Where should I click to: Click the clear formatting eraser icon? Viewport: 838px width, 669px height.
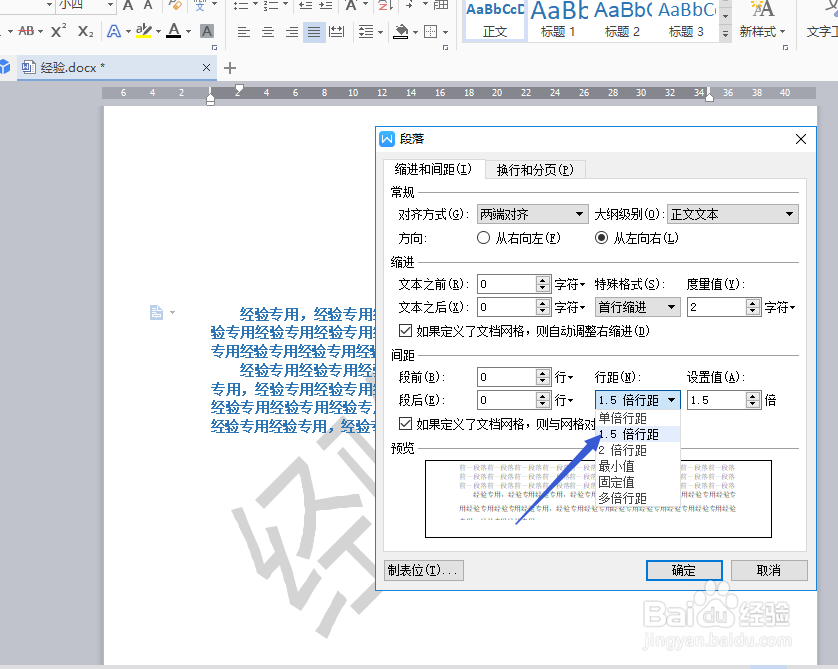pos(175,5)
